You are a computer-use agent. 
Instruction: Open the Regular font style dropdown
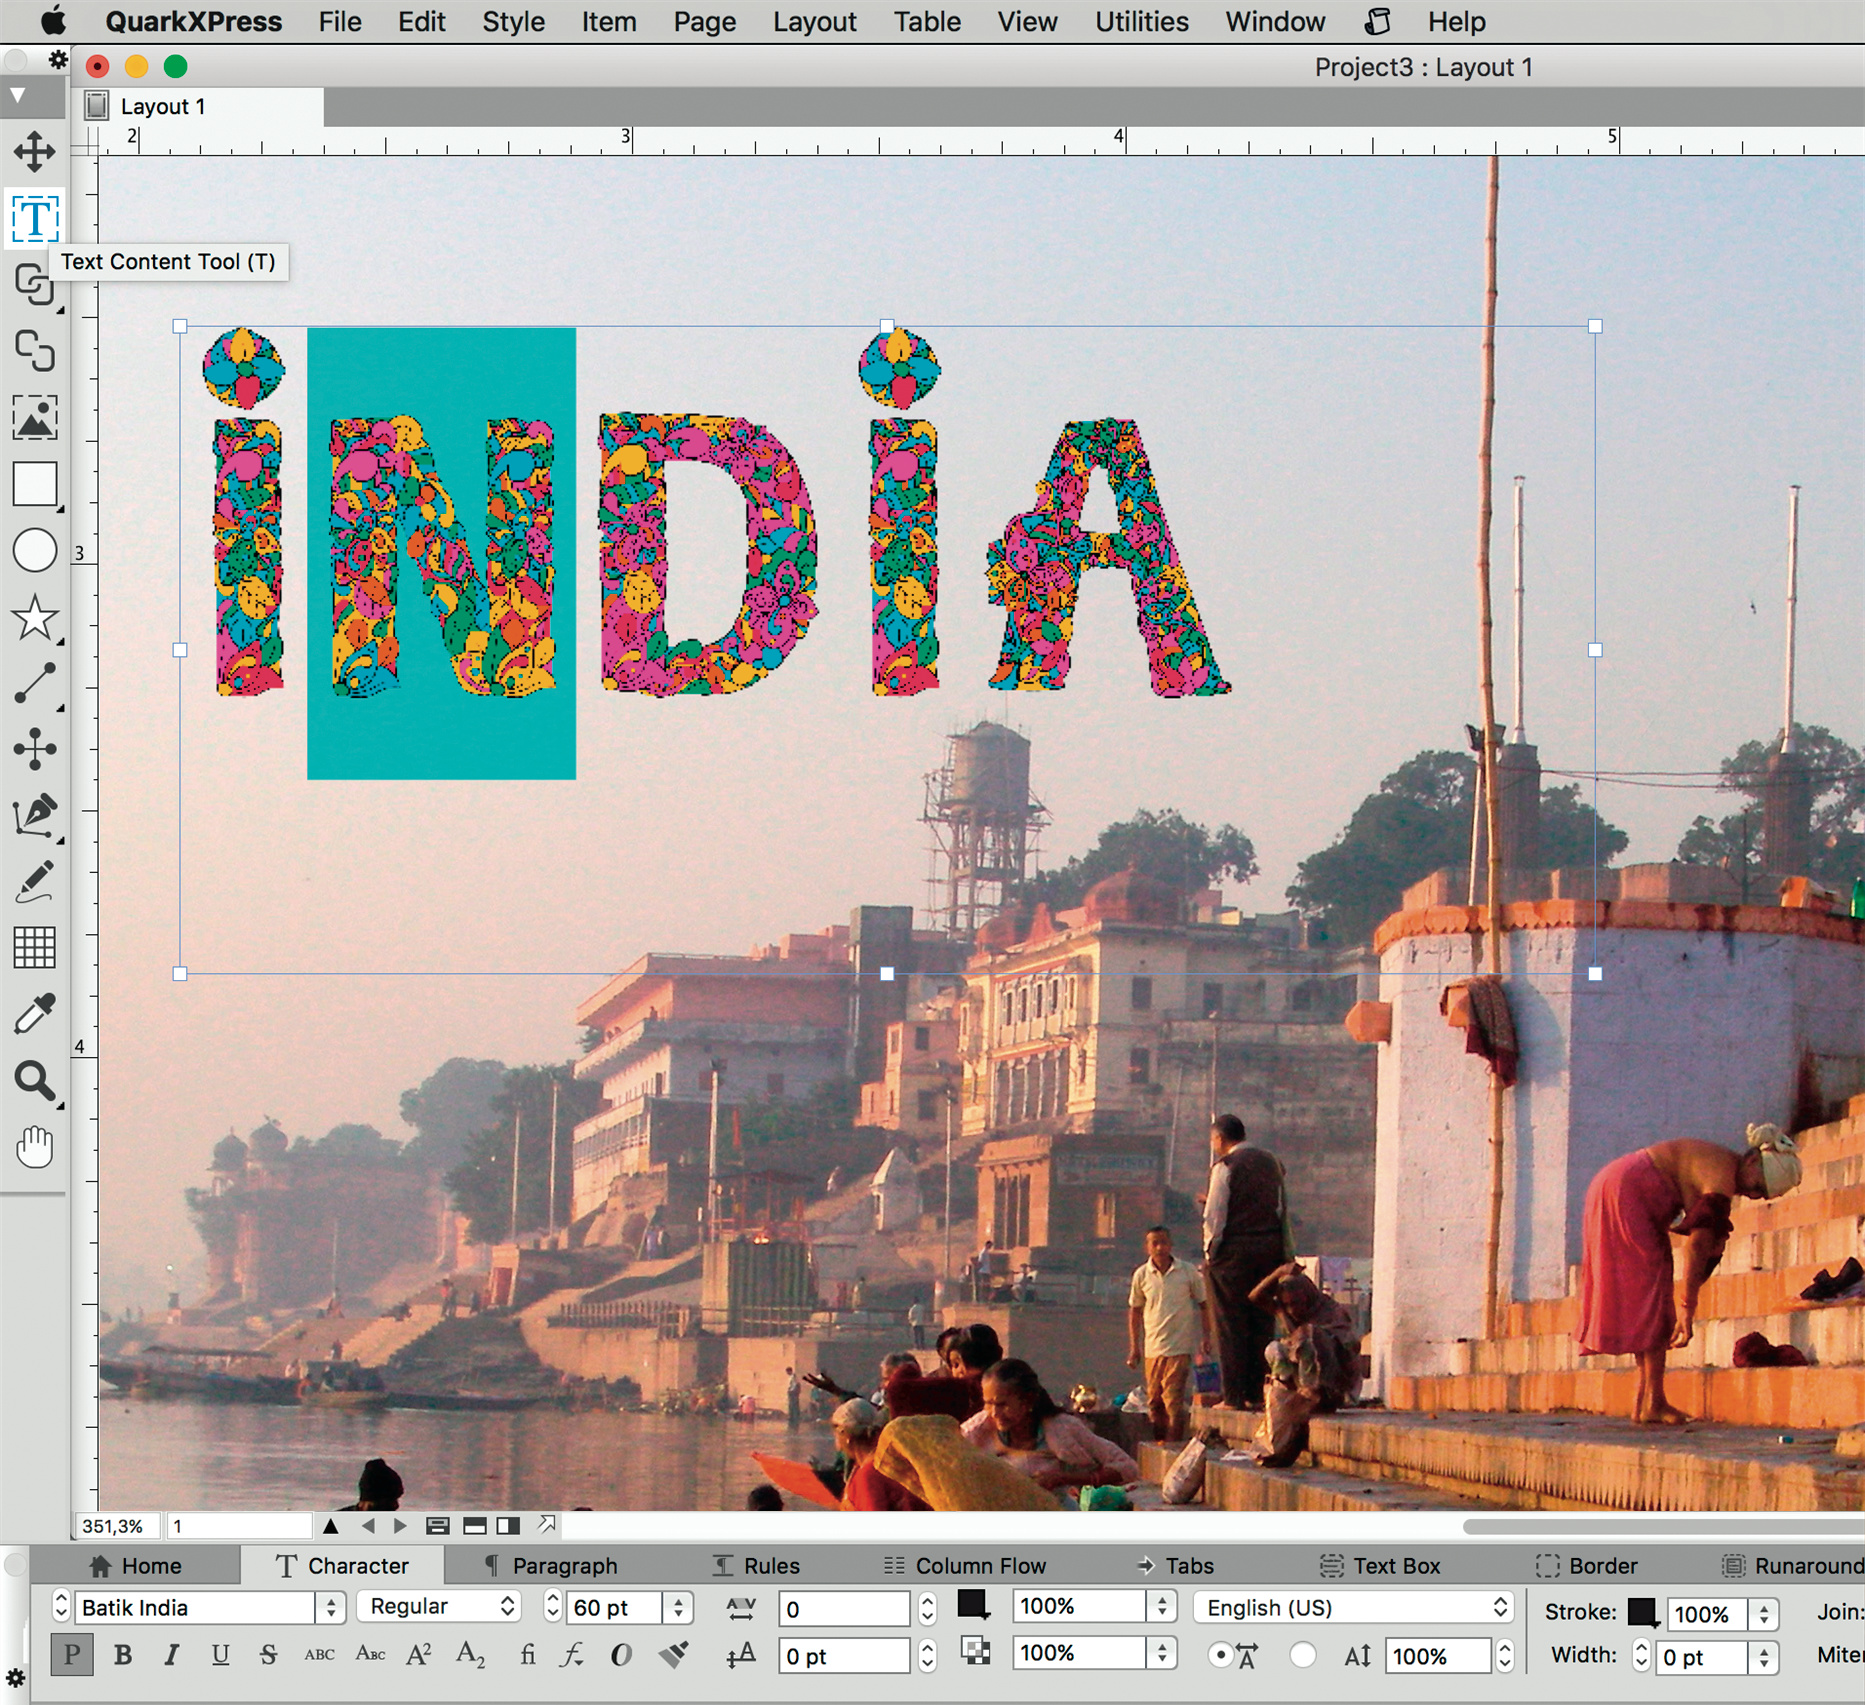pos(440,1607)
